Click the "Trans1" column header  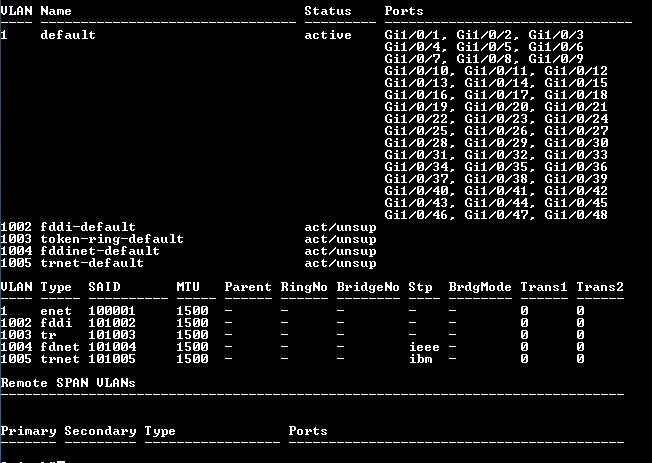click(543, 287)
